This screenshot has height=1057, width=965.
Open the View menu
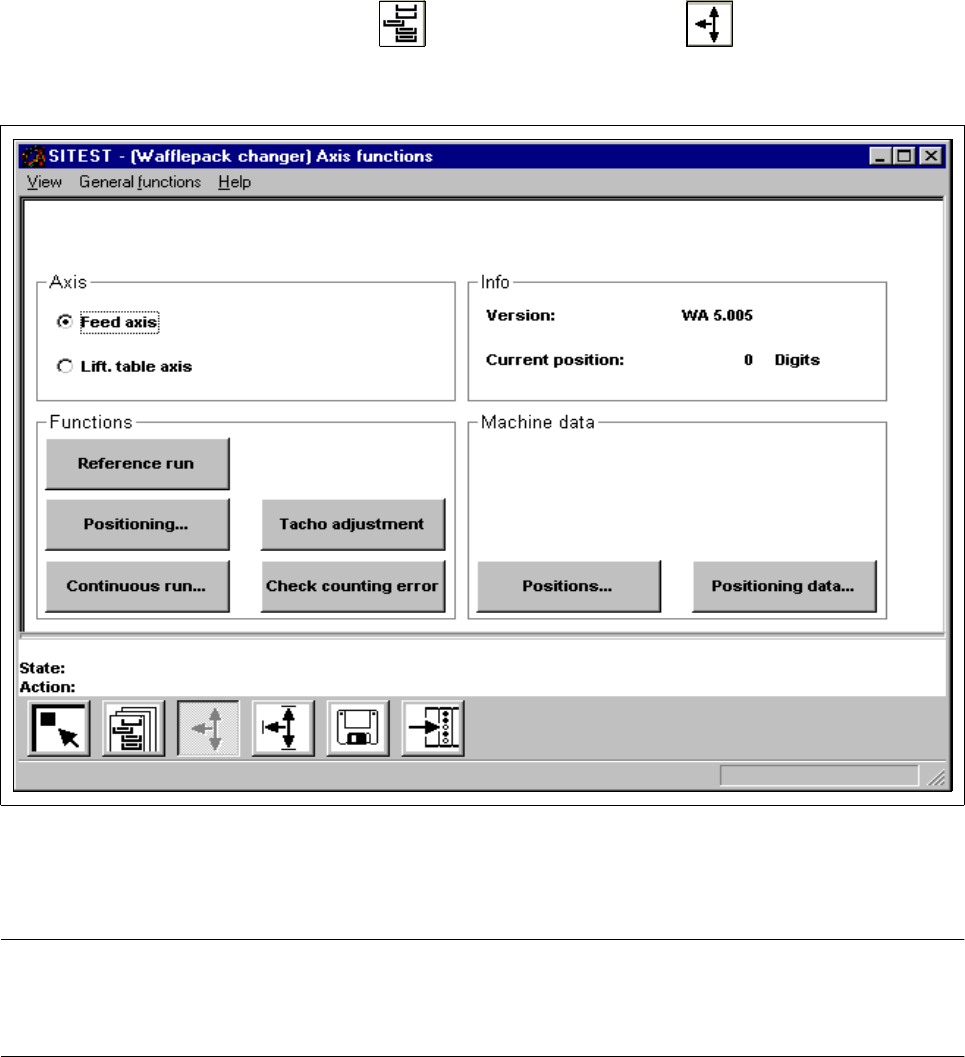click(x=44, y=182)
